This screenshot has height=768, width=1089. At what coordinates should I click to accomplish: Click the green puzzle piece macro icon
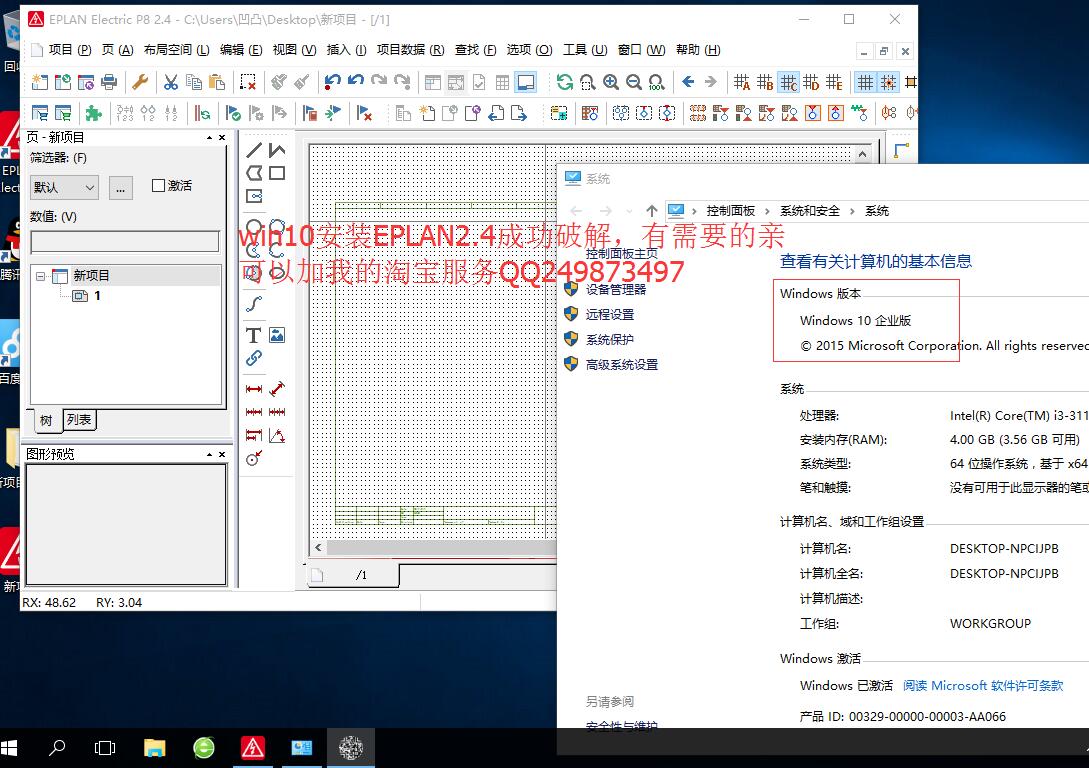pos(94,112)
